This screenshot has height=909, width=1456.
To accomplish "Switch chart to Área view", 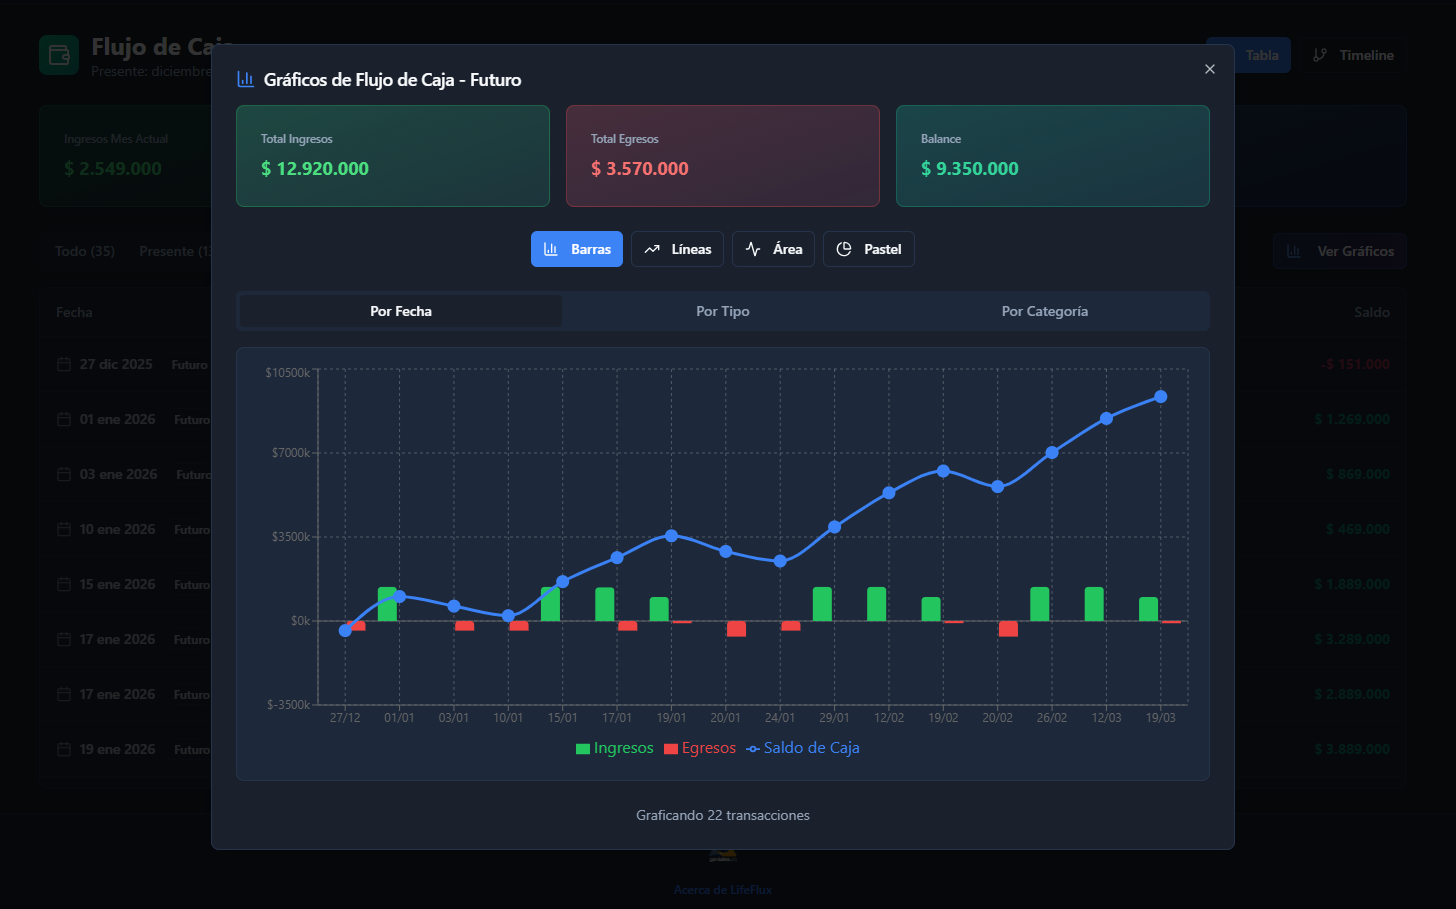I will [x=773, y=249].
